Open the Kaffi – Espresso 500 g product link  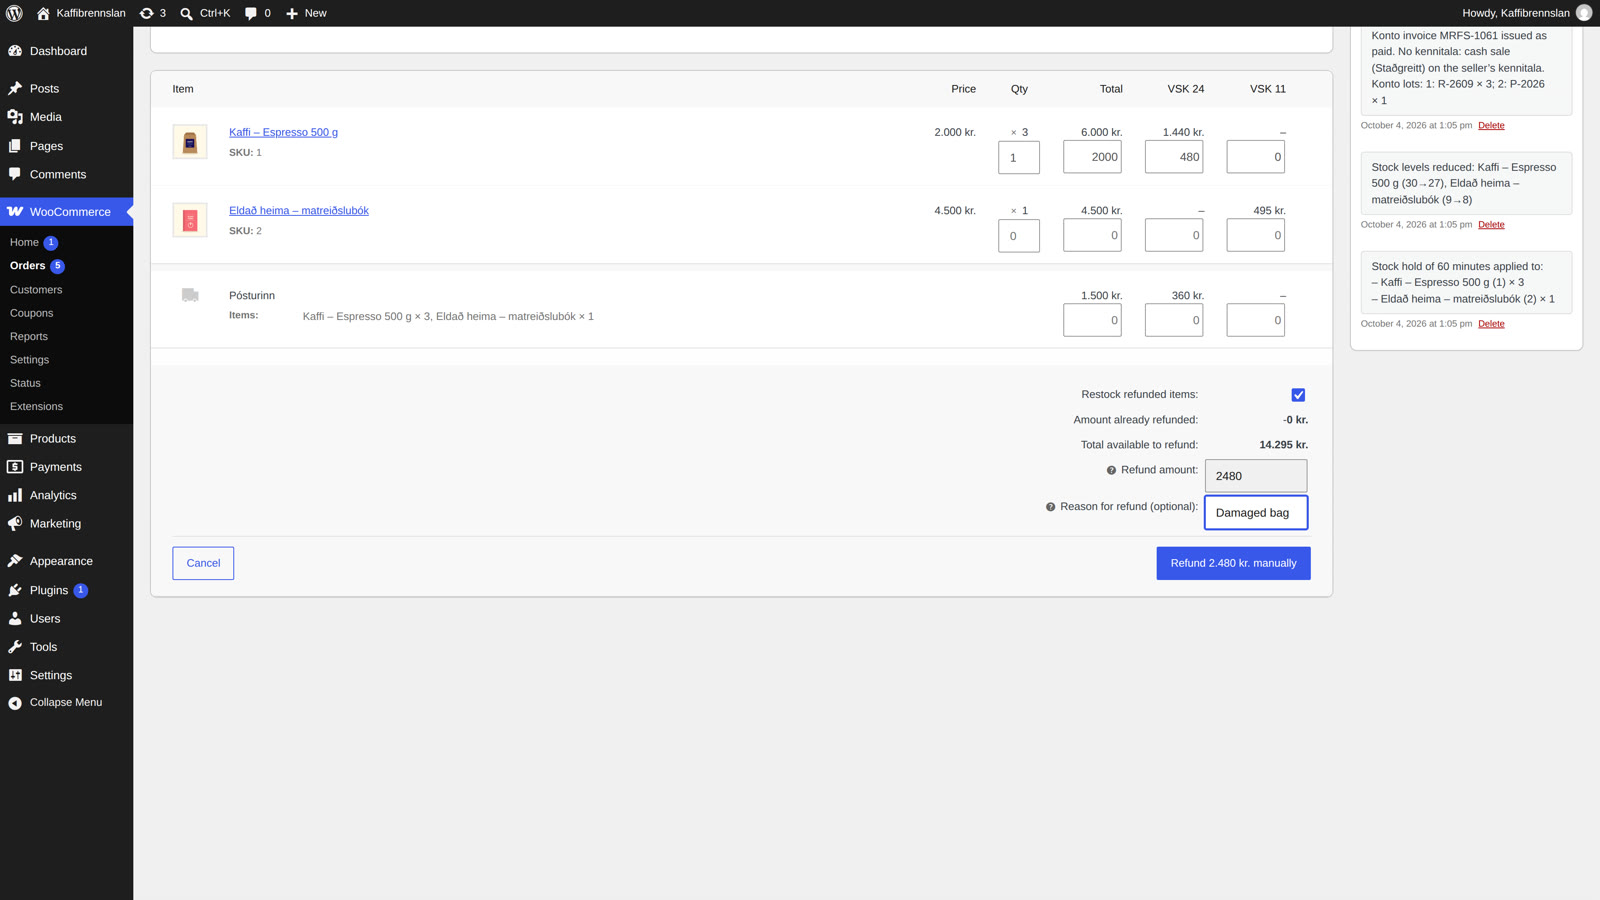coord(283,132)
